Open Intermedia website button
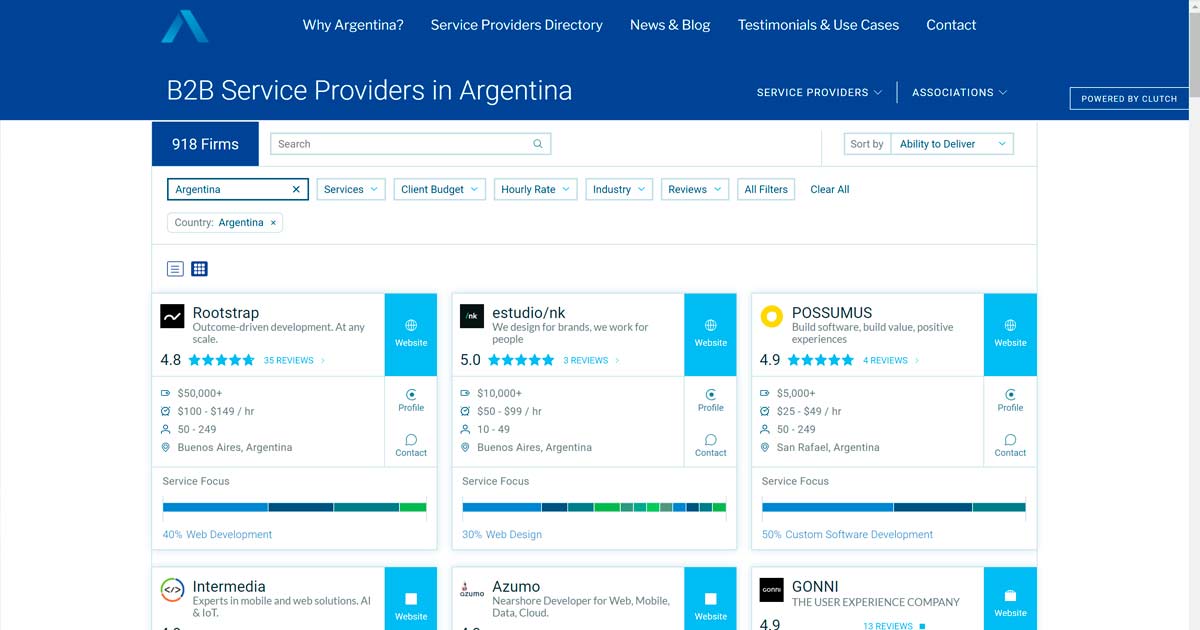The image size is (1200, 630). [411, 599]
